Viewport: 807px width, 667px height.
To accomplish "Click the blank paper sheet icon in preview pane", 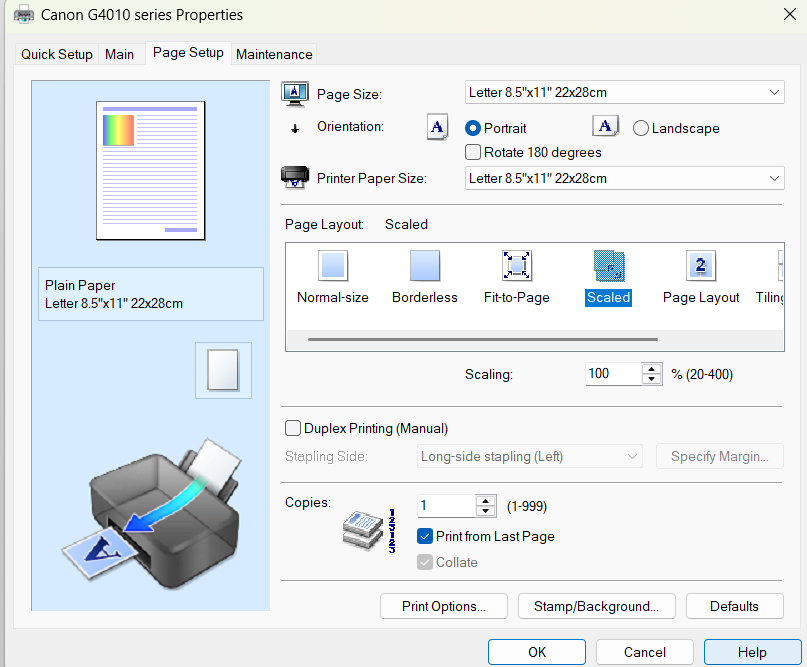I will click(x=223, y=370).
